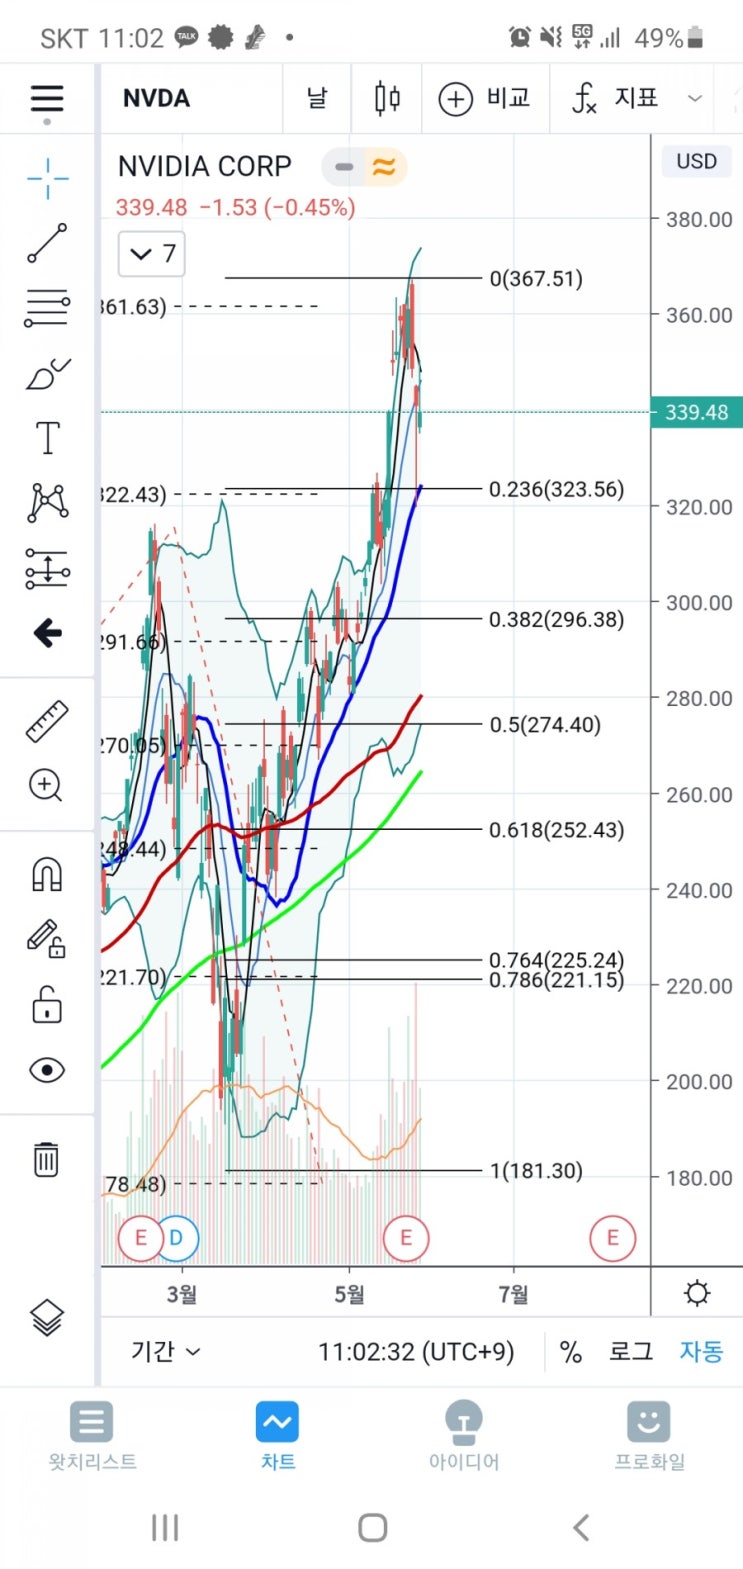Open the date range dropdown
The height and width of the screenshot is (1569, 743).
point(166,1351)
